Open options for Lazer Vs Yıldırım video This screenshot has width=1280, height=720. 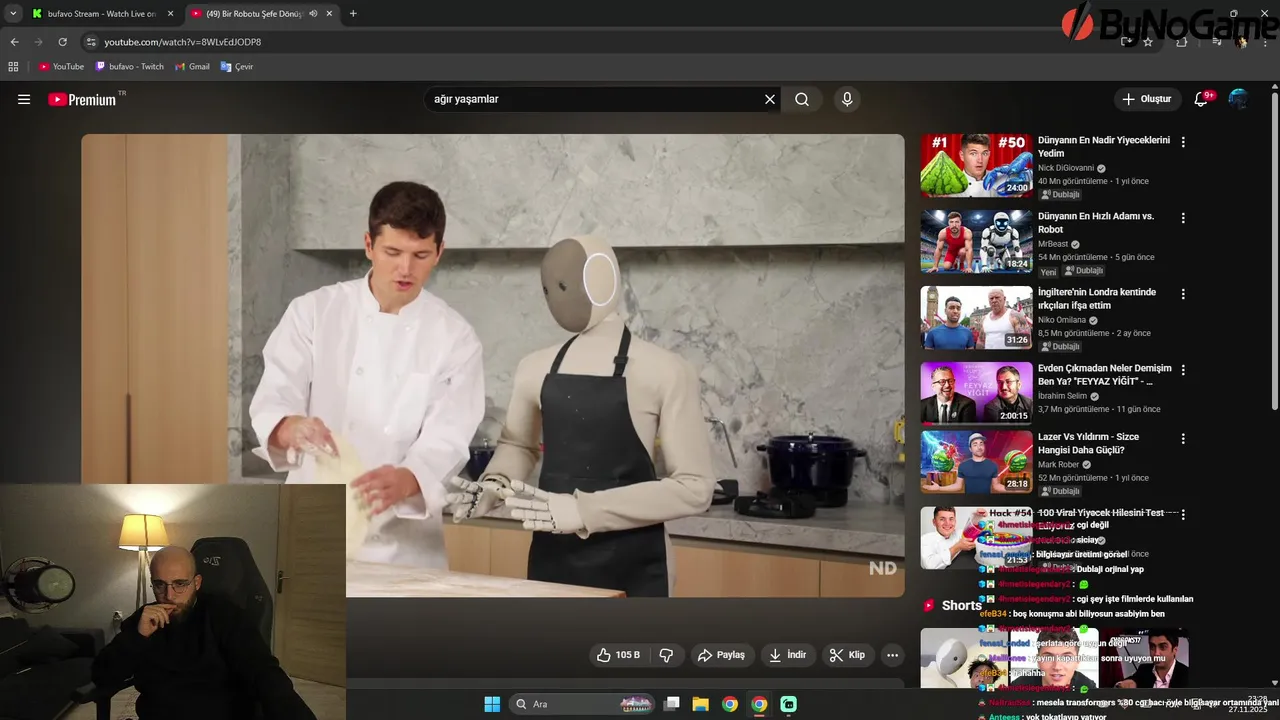pyautogui.click(x=1183, y=438)
